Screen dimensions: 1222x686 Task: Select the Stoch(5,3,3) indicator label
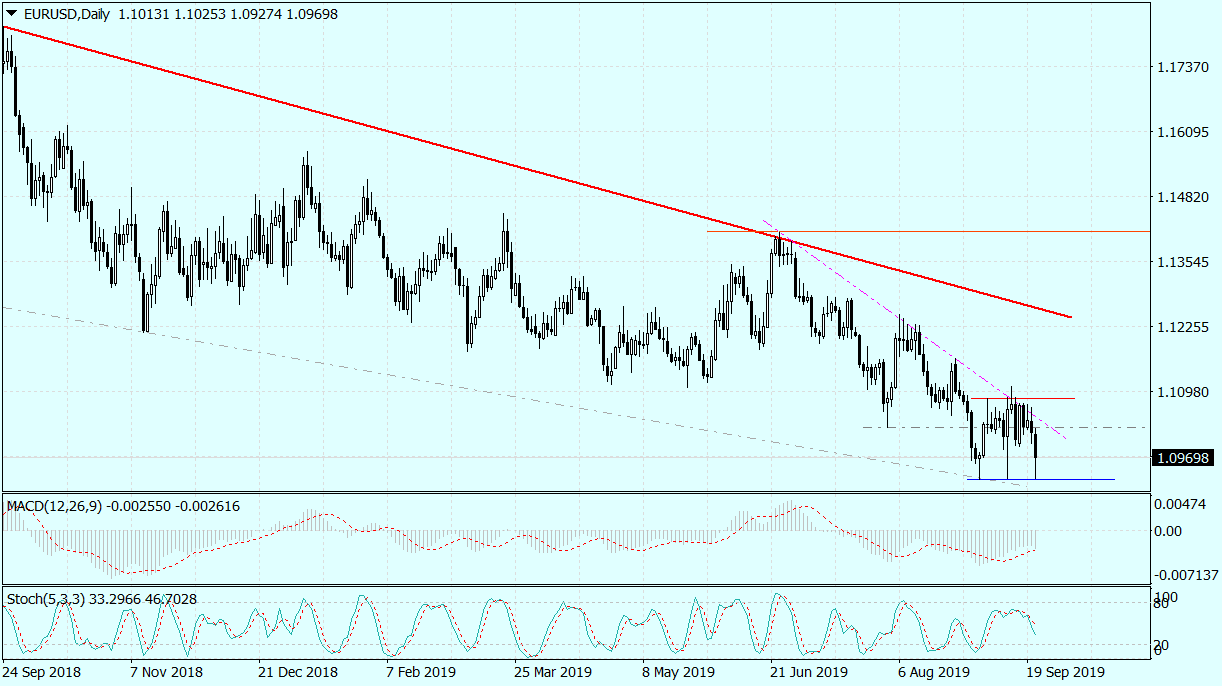[x=45, y=599]
